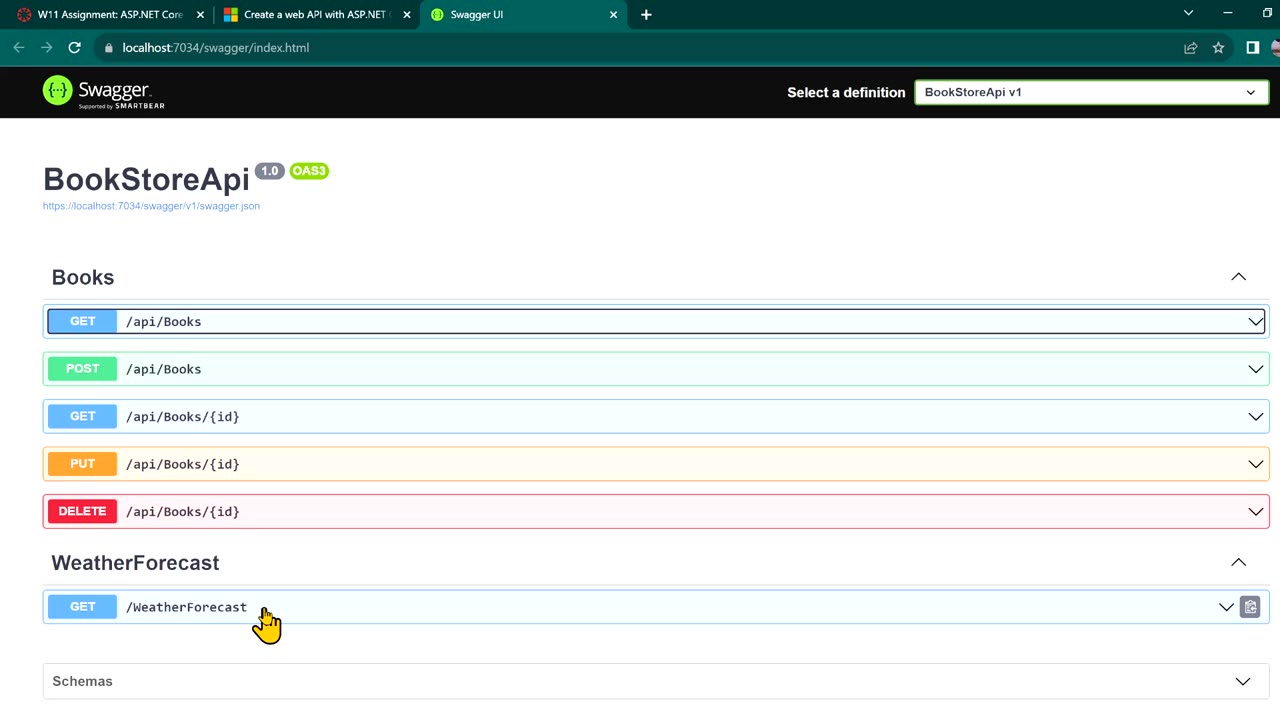Click the browser forward arrow
This screenshot has width=1280, height=720.
point(46,47)
